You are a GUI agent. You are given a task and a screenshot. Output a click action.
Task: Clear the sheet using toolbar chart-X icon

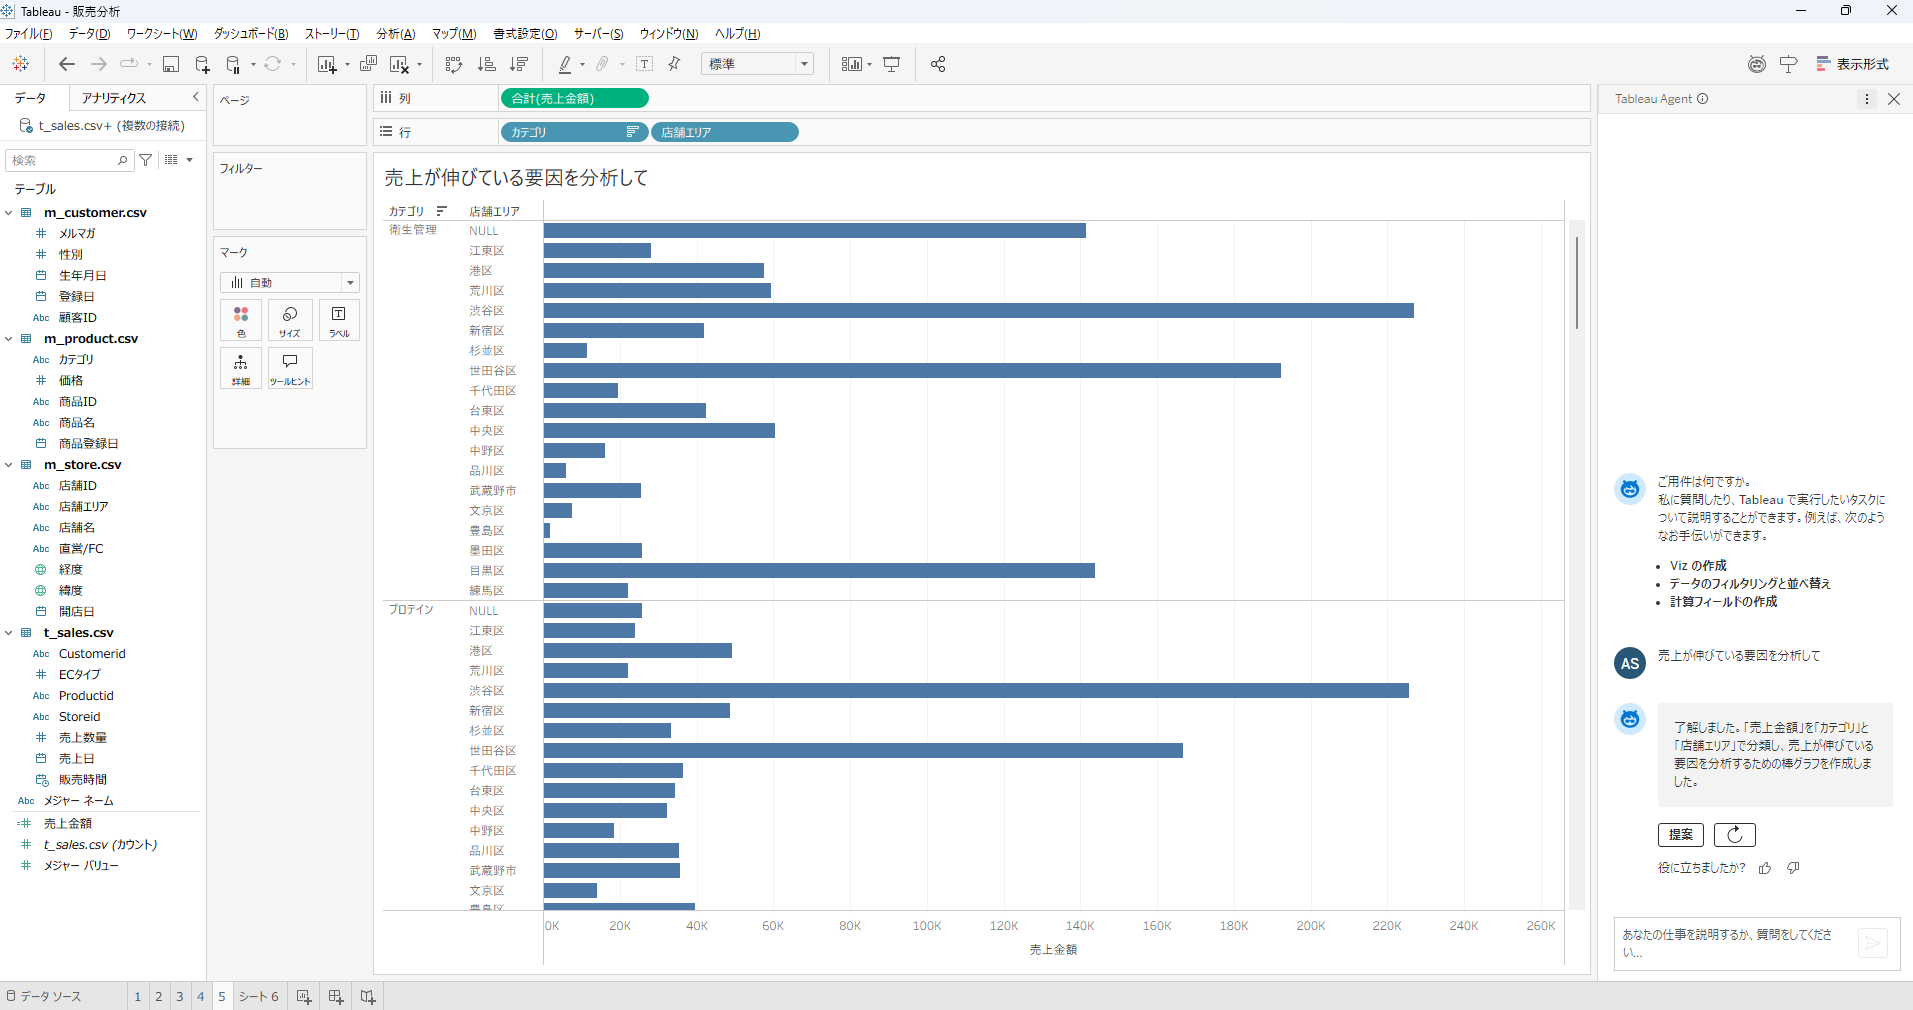[399, 64]
